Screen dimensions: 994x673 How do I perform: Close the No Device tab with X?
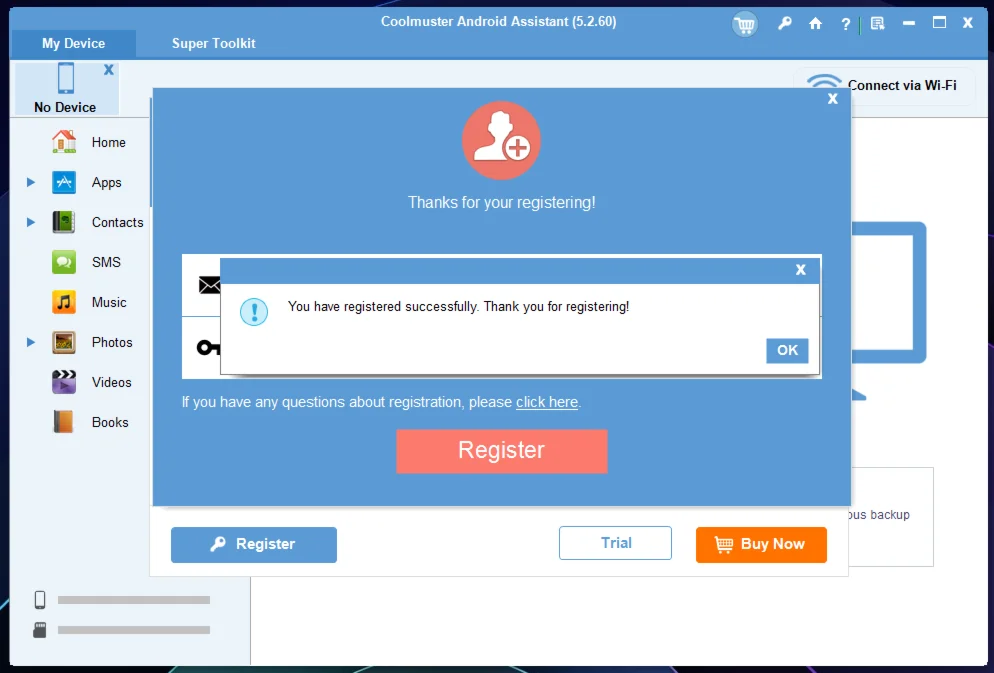coord(108,69)
